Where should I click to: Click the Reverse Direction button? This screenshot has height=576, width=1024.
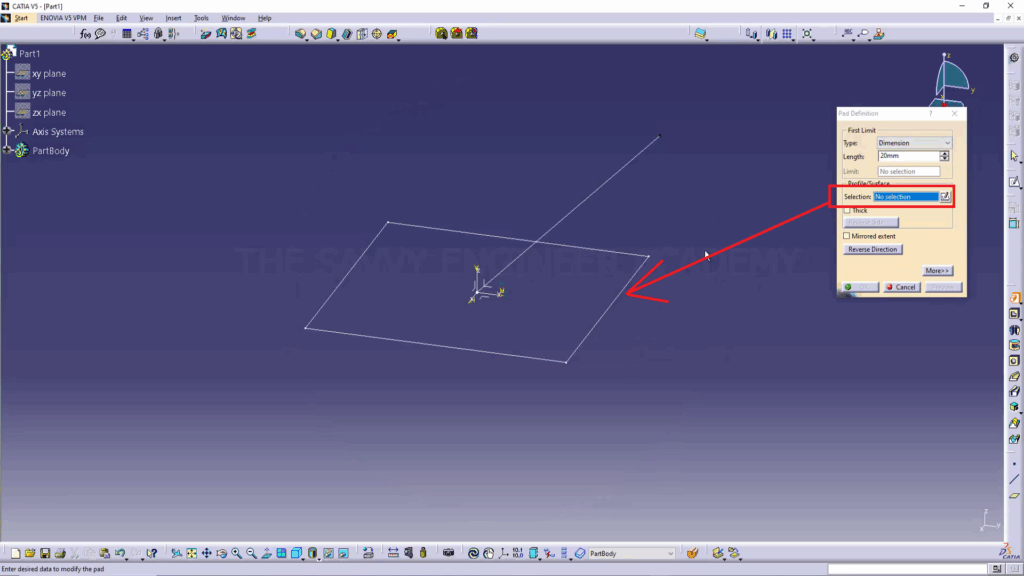pyautogui.click(x=873, y=249)
